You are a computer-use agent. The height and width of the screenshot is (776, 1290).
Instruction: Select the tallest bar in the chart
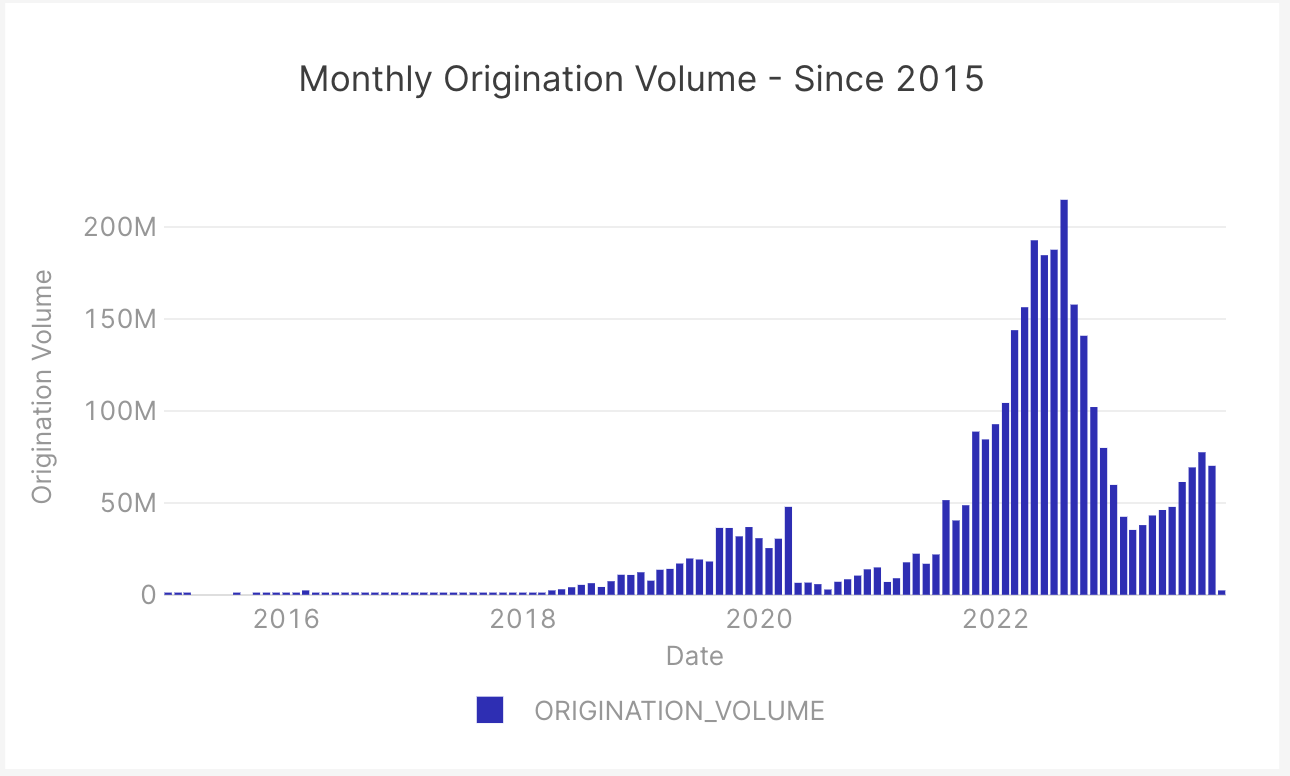pyautogui.click(x=1063, y=400)
